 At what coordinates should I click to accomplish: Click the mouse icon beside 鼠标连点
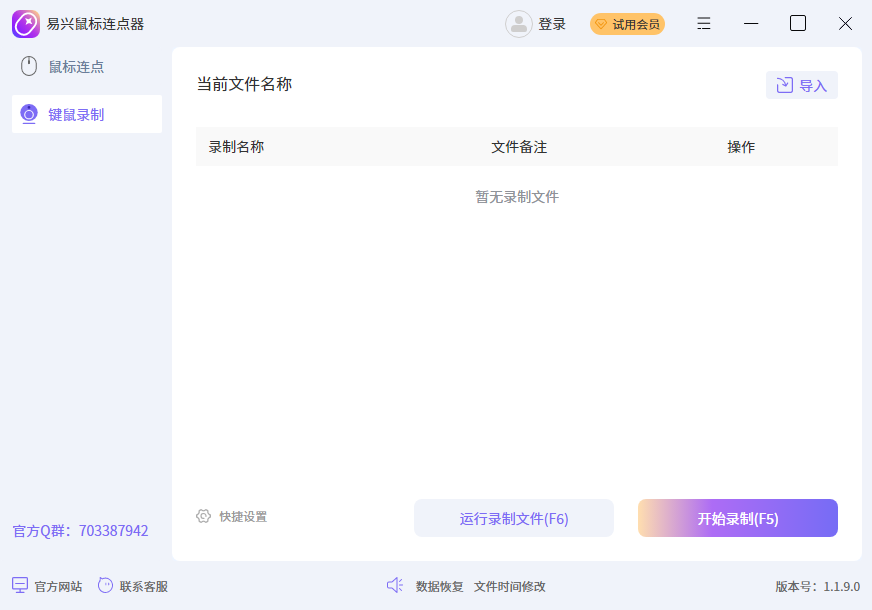(29, 66)
